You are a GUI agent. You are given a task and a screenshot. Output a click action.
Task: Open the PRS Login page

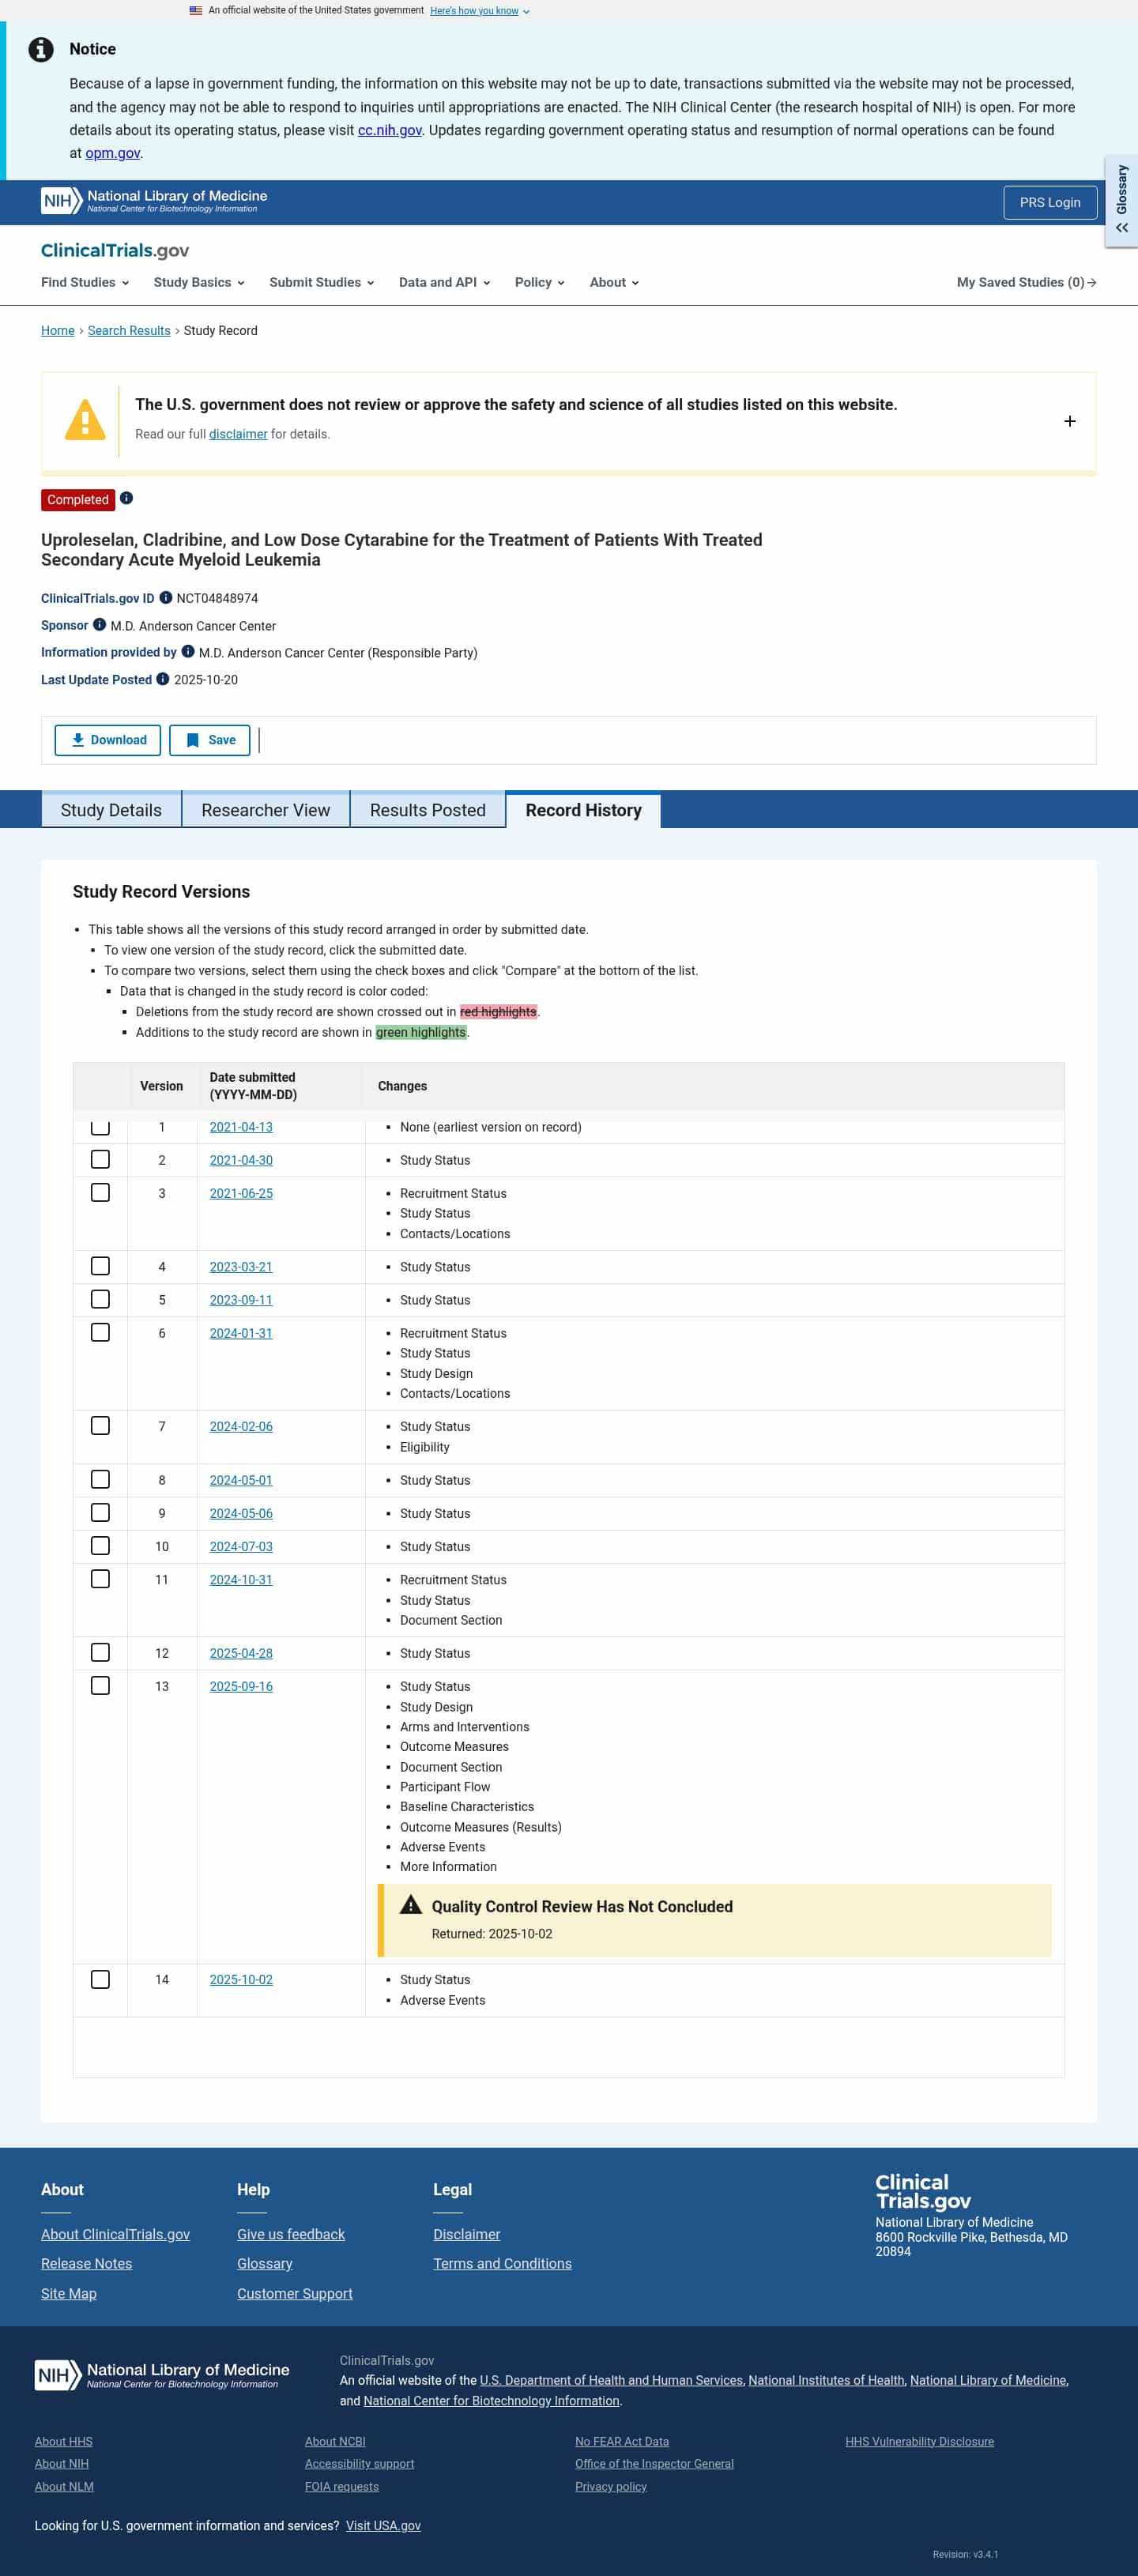pyautogui.click(x=1050, y=202)
